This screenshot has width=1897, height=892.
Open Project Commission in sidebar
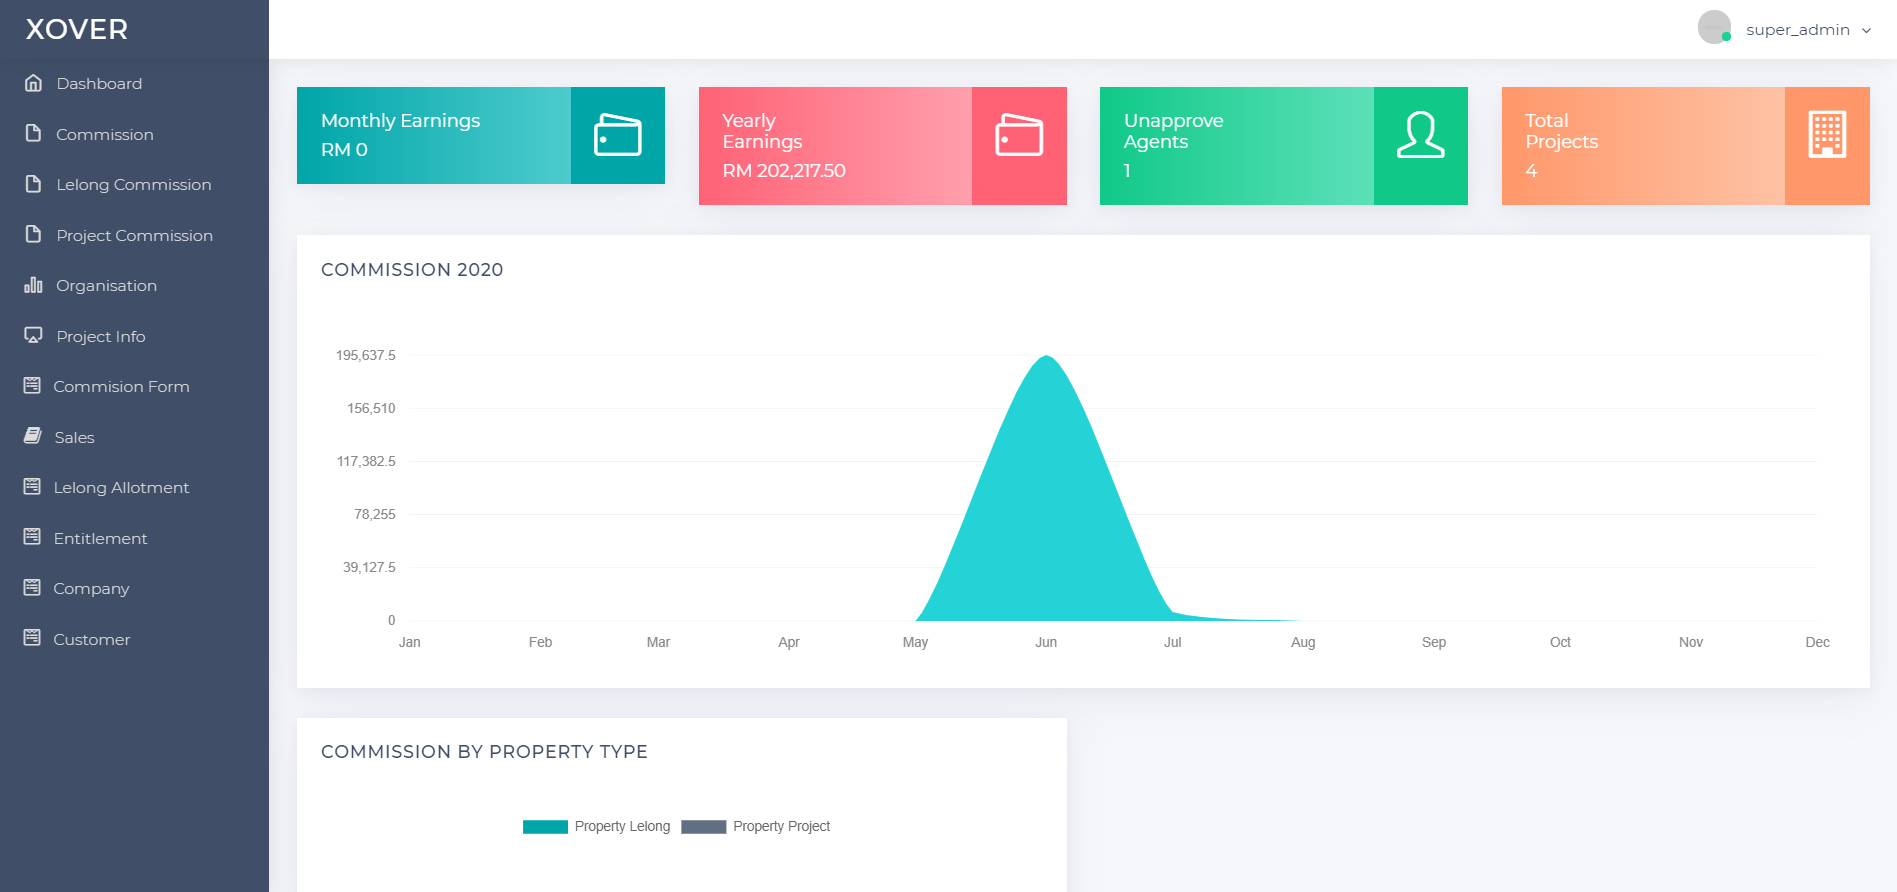click(134, 235)
